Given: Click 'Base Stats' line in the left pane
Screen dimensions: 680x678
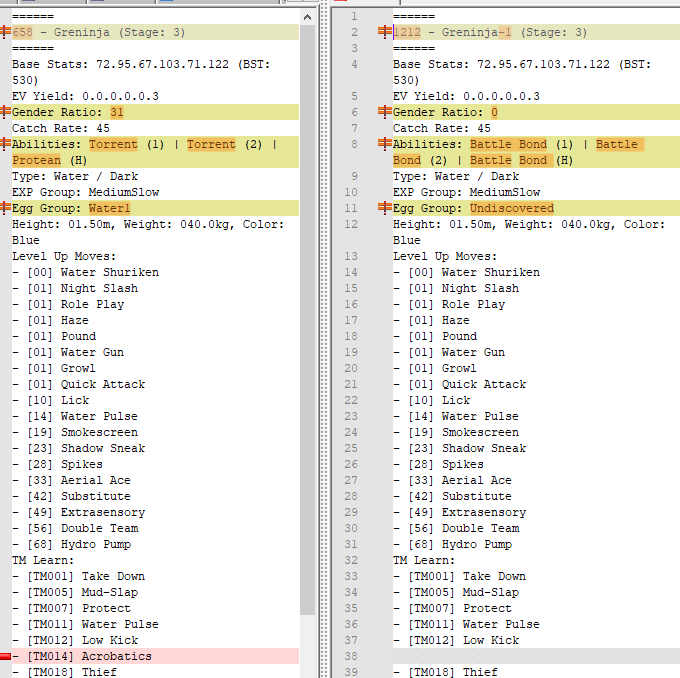Looking at the screenshot, I should pyautogui.click(x=141, y=72).
